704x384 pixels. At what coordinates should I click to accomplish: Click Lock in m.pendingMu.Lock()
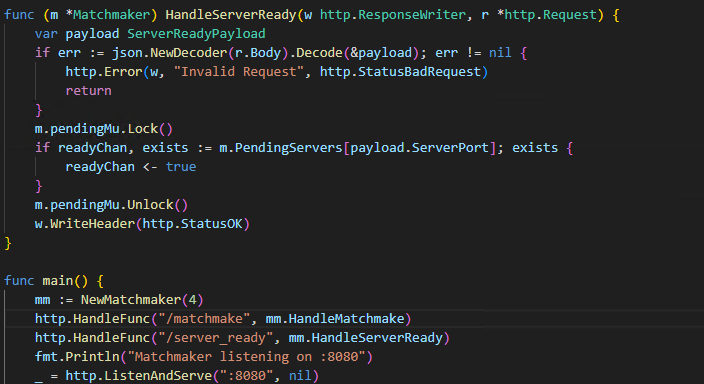tap(143, 129)
